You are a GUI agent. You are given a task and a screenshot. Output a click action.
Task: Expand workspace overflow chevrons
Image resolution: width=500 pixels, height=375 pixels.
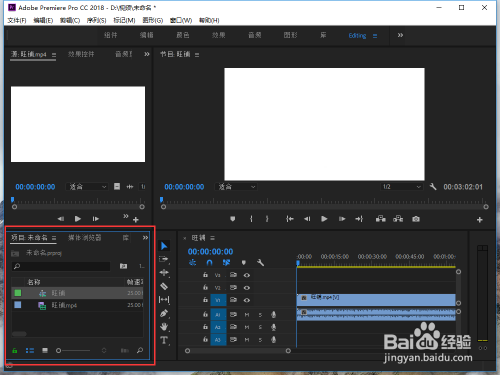pyautogui.click(x=400, y=35)
